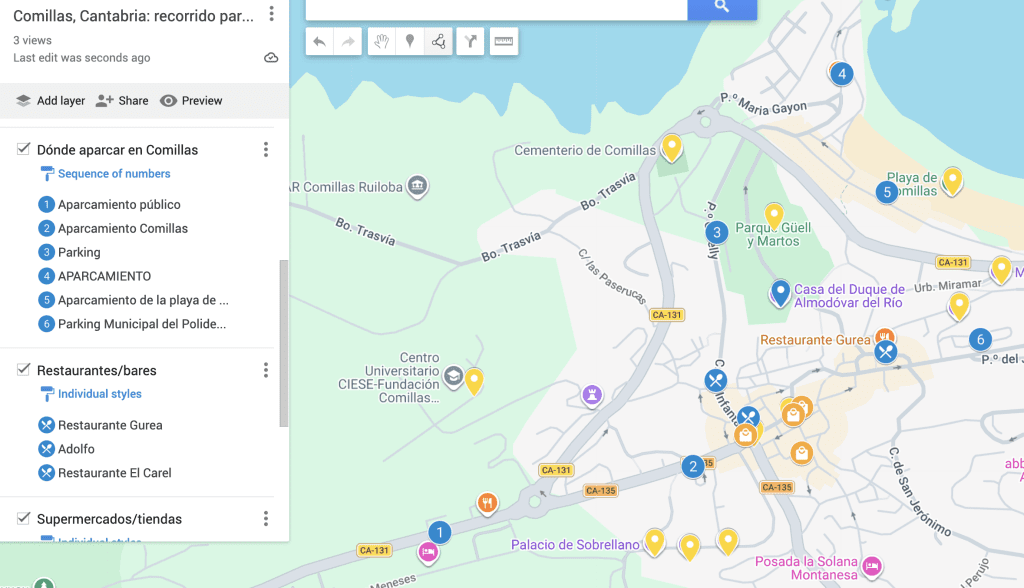
Task: Toggle the Restaurantes/bares layer checkbox
Action: pos(23,370)
